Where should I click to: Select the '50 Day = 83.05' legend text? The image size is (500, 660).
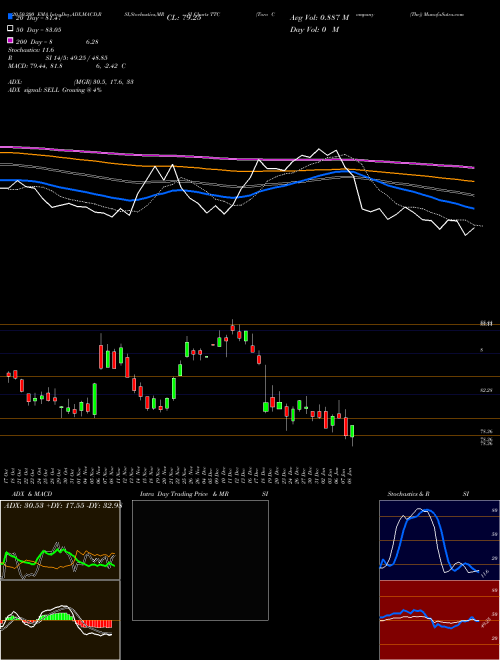click(x=38, y=29)
